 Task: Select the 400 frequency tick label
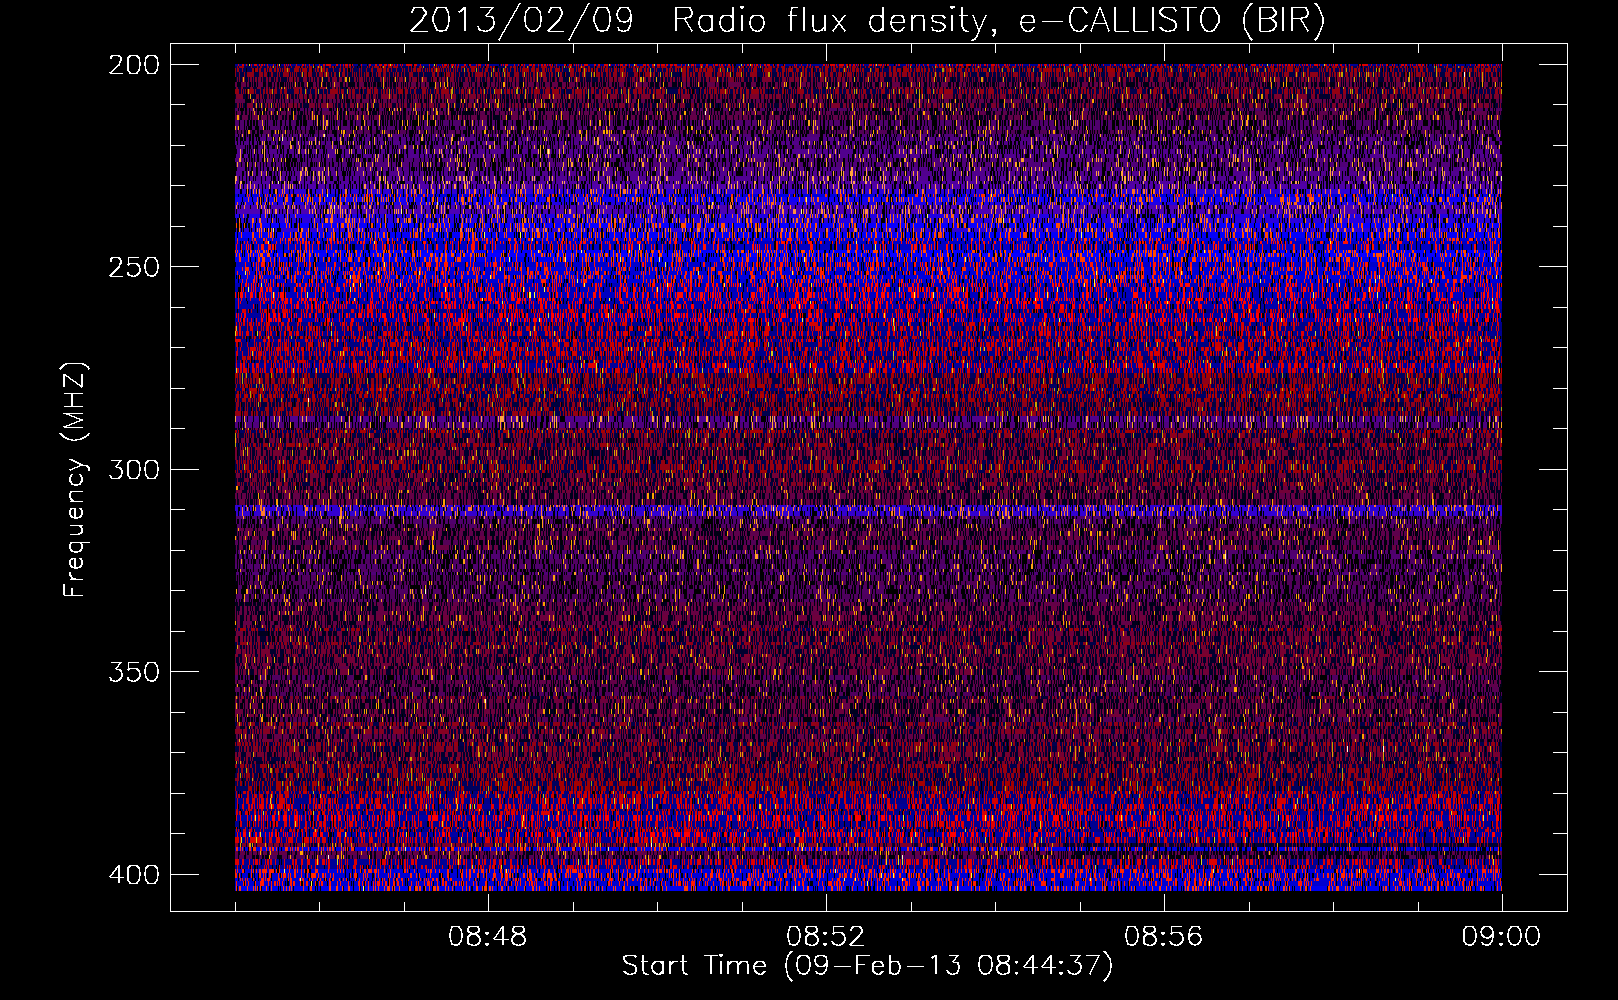[134, 874]
